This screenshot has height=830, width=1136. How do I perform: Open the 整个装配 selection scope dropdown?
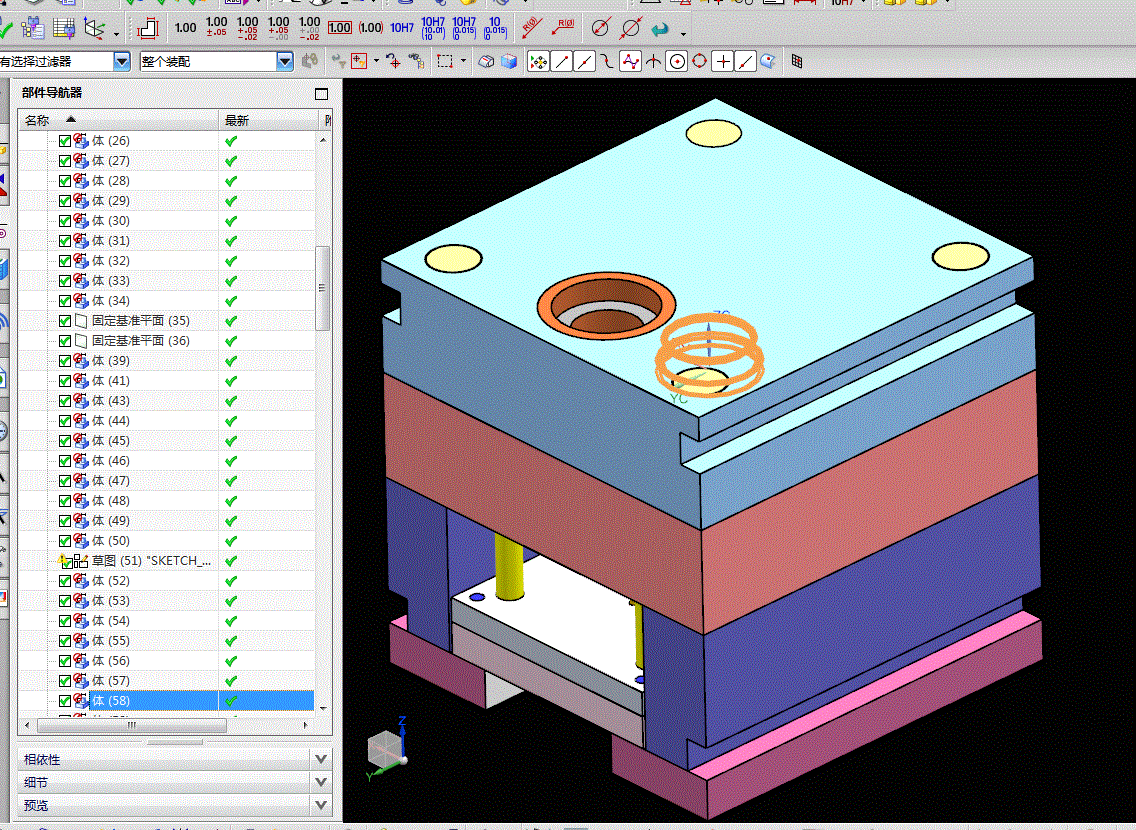click(x=285, y=62)
